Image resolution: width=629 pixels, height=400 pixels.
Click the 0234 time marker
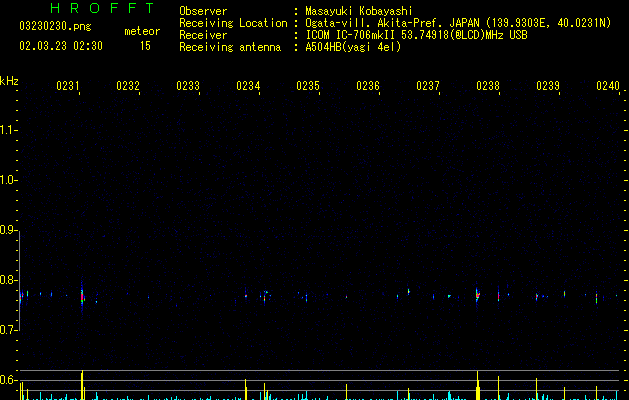point(248,86)
